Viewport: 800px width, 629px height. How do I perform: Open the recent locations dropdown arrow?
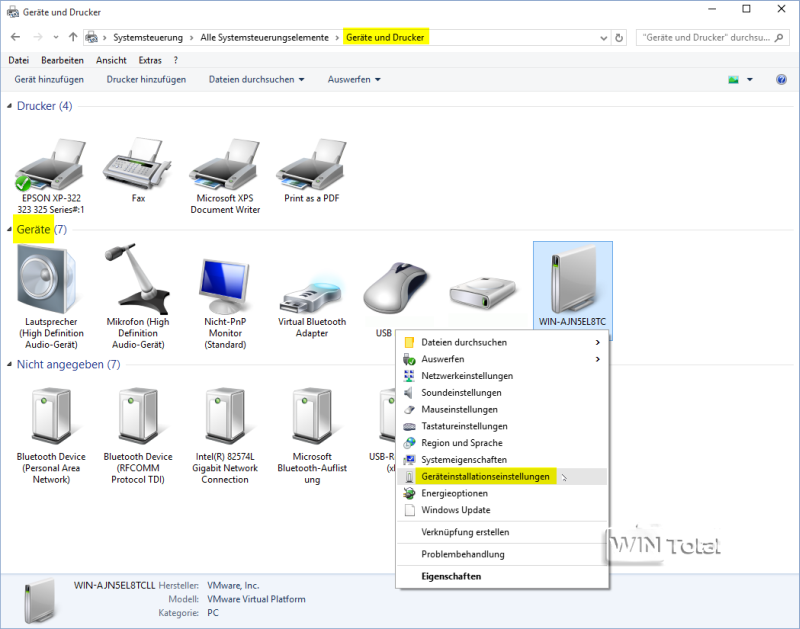pos(56,37)
